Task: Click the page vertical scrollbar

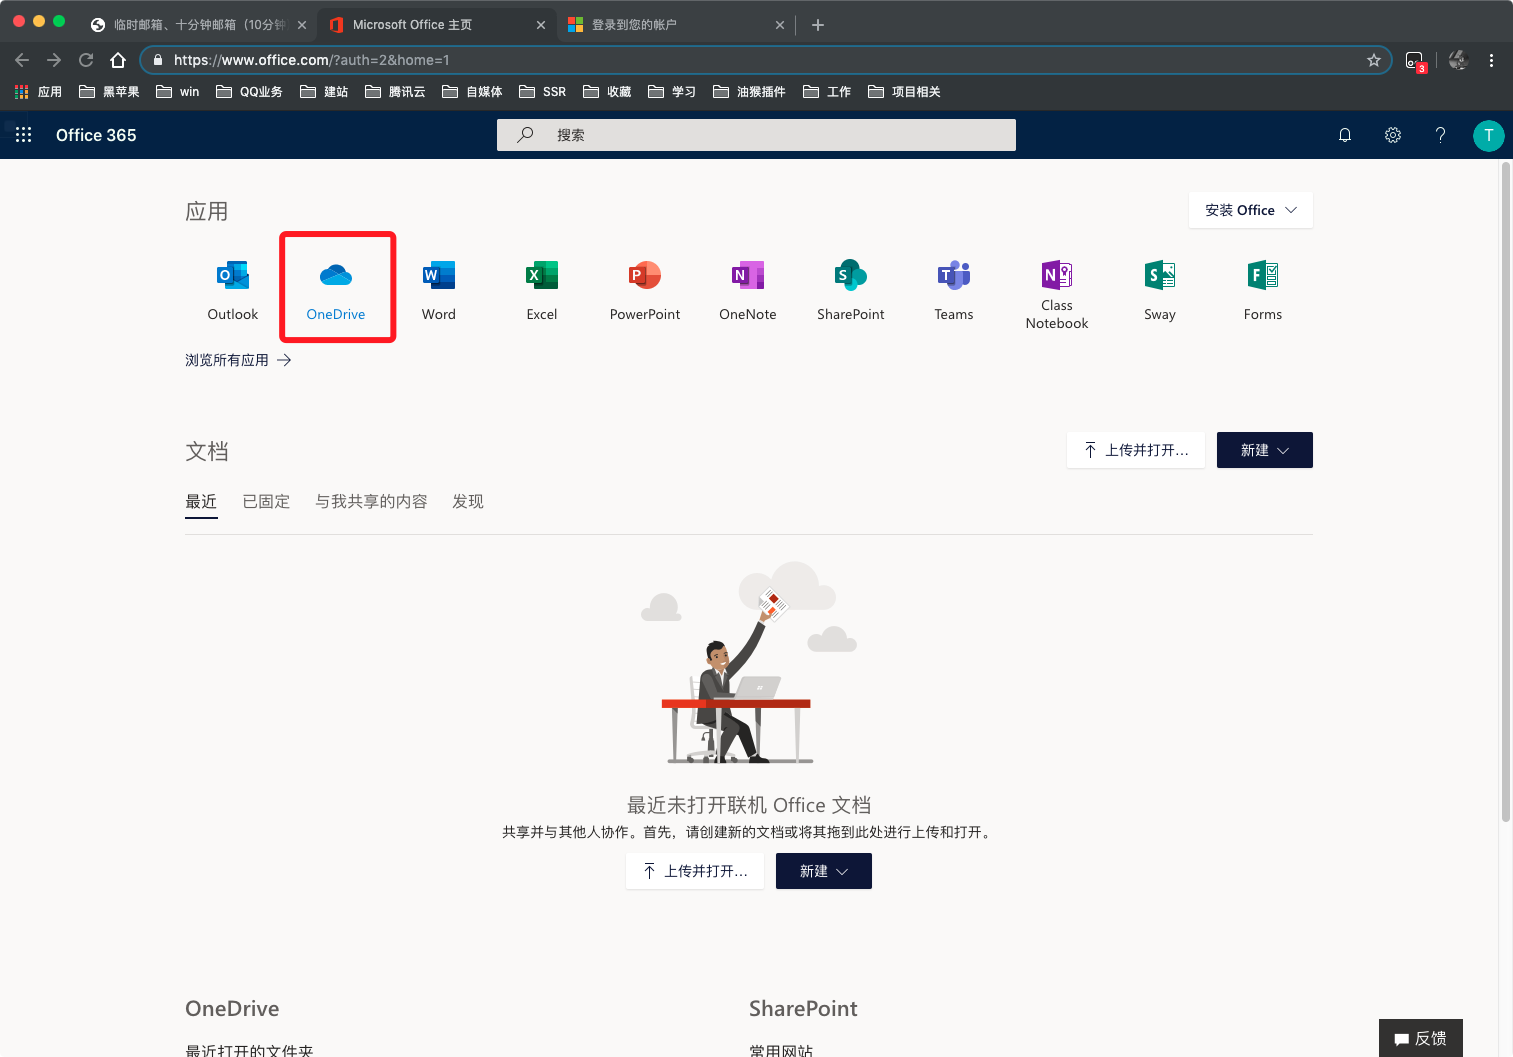Action: (x=1506, y=492)
